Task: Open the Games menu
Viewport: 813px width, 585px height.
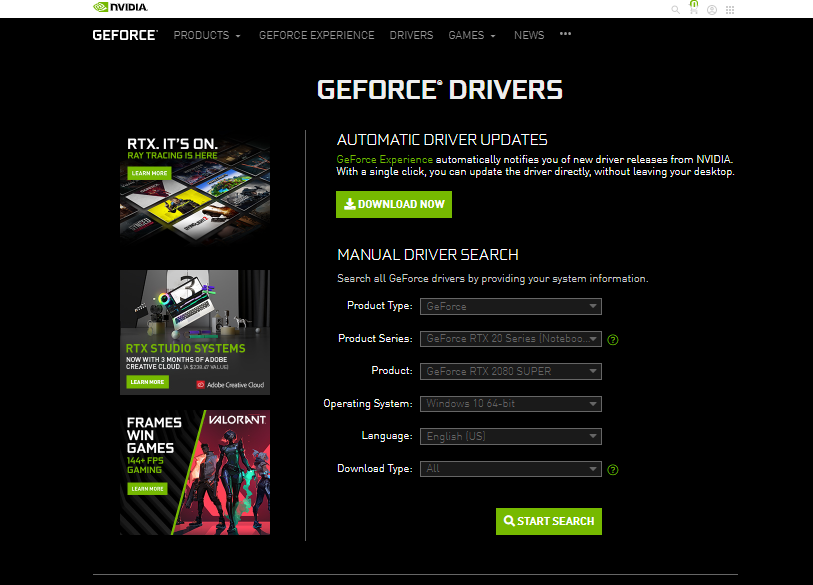Action: (x=472, y=35)
